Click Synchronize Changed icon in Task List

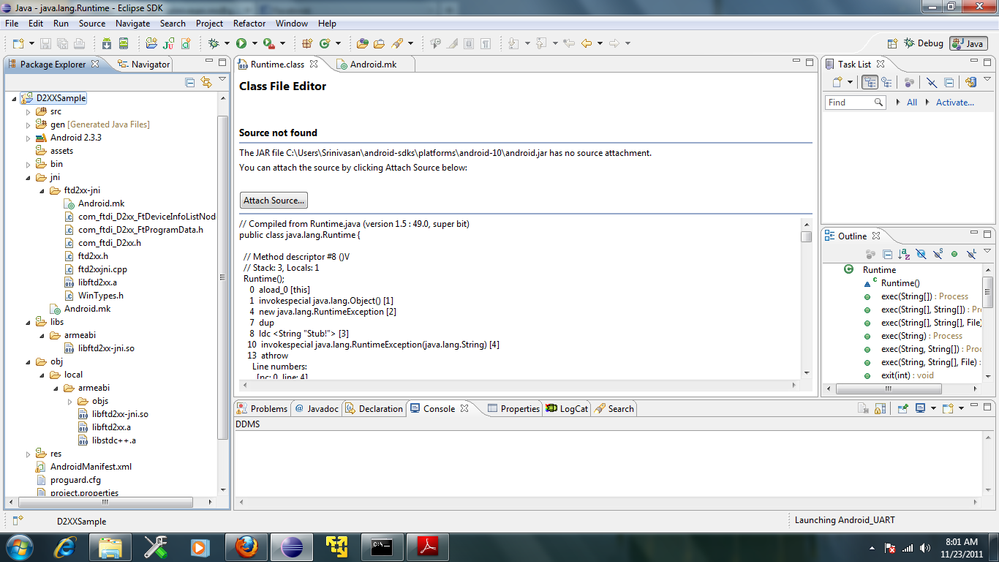pyautogui.click(x=970, y=82)
